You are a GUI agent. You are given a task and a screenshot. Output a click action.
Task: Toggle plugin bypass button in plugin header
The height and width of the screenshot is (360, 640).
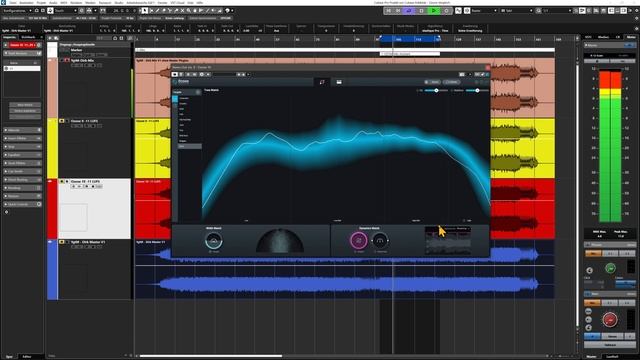coord(175,75)
